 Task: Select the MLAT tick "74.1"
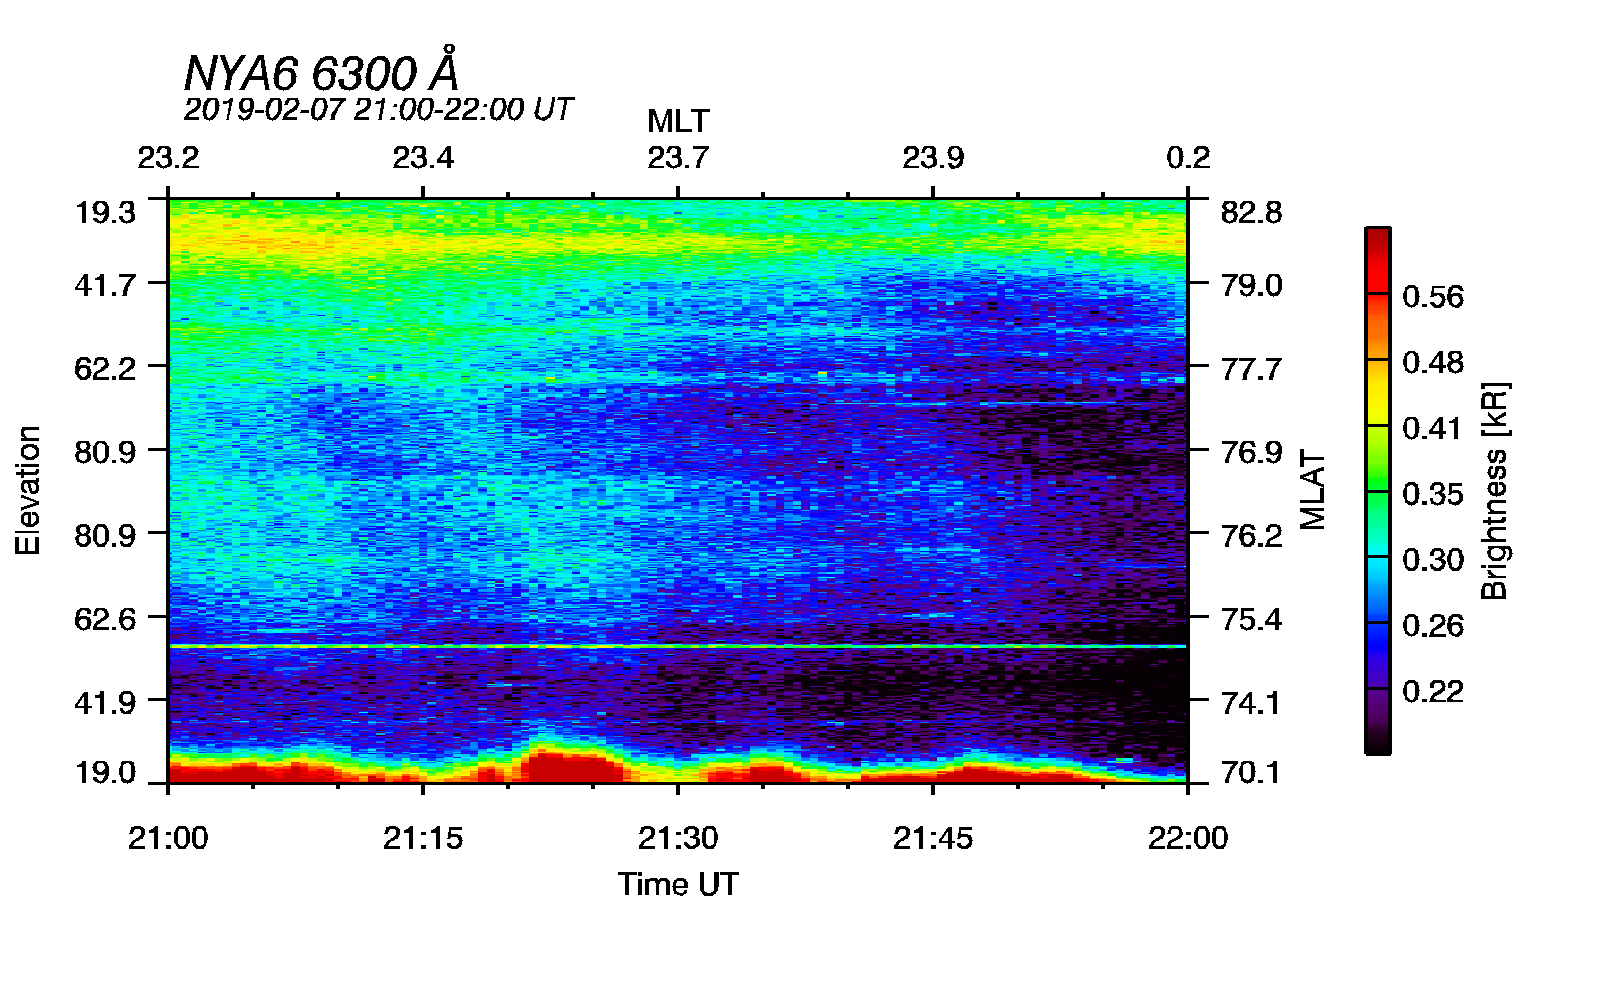coord(1251,703)
